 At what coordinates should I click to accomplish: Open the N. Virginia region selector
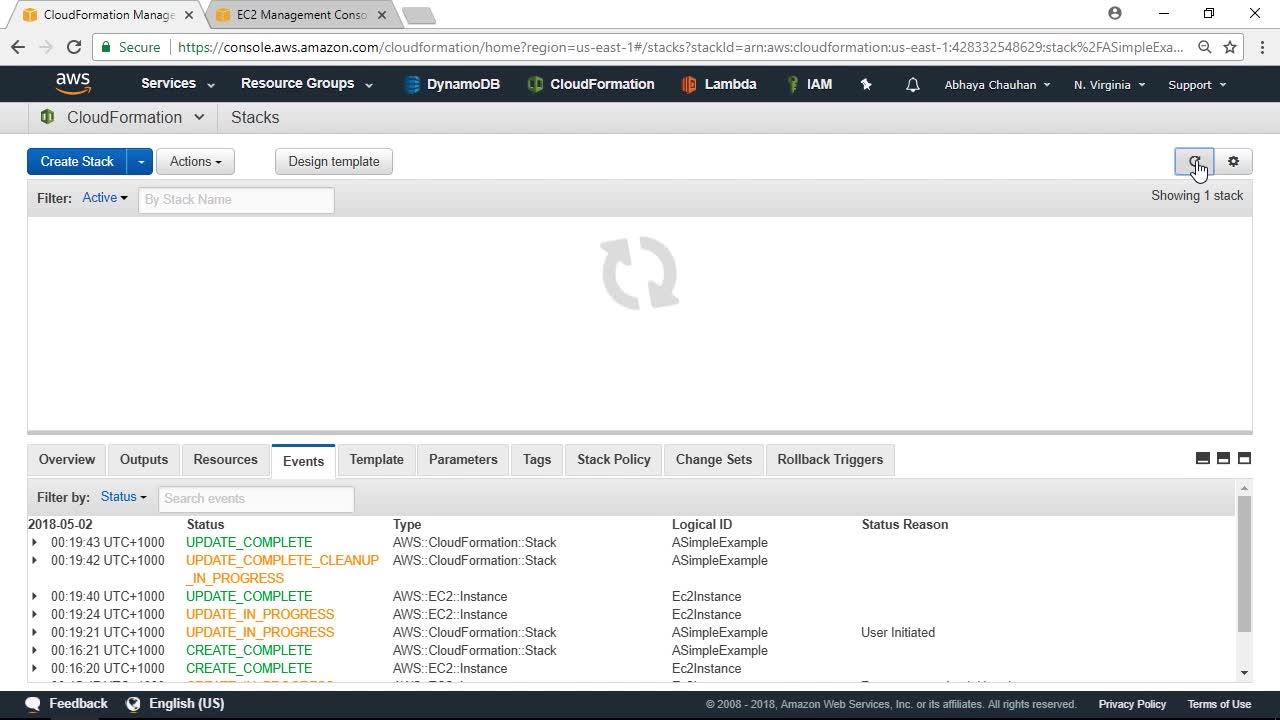click(x=1110, y=85)
